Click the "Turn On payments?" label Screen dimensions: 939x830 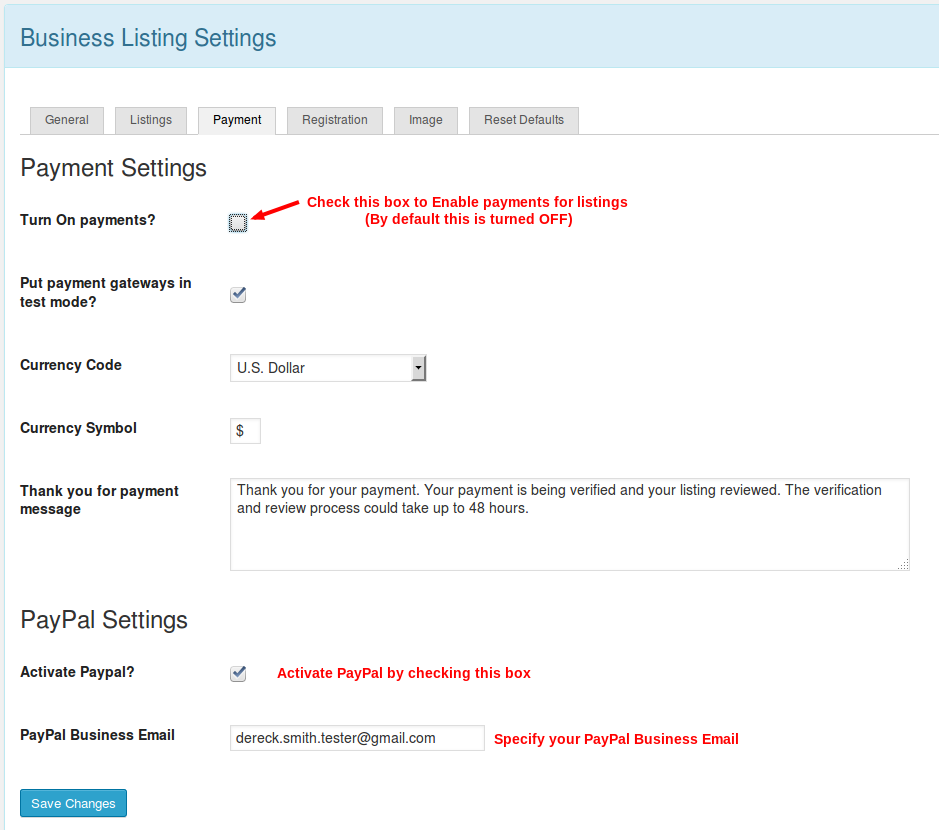[x=88, y=220]
